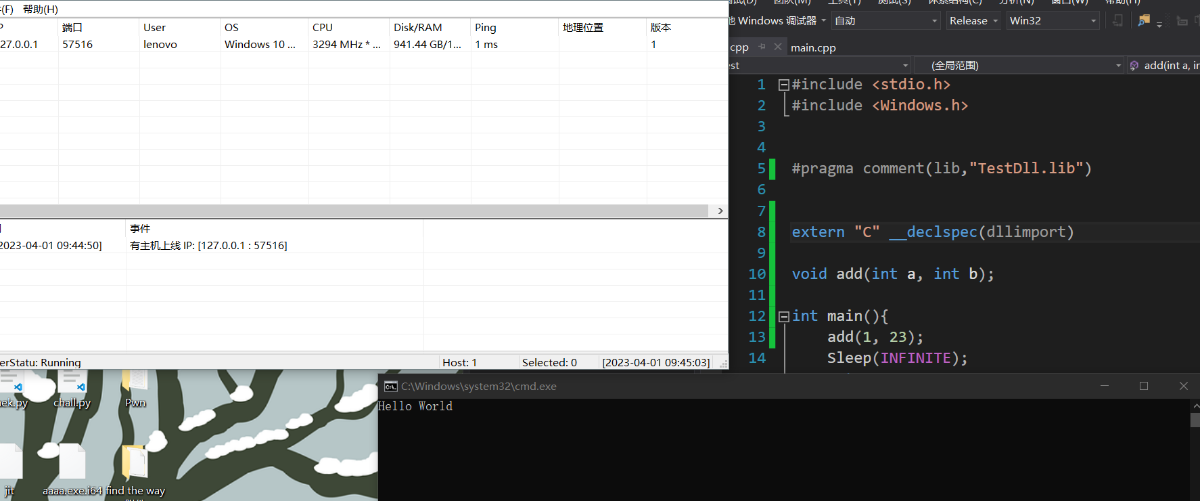The width and height of the screenshot is (1200, 501).
Task: Close the active .cpp editor tab
Action: [x=777, y=47]
